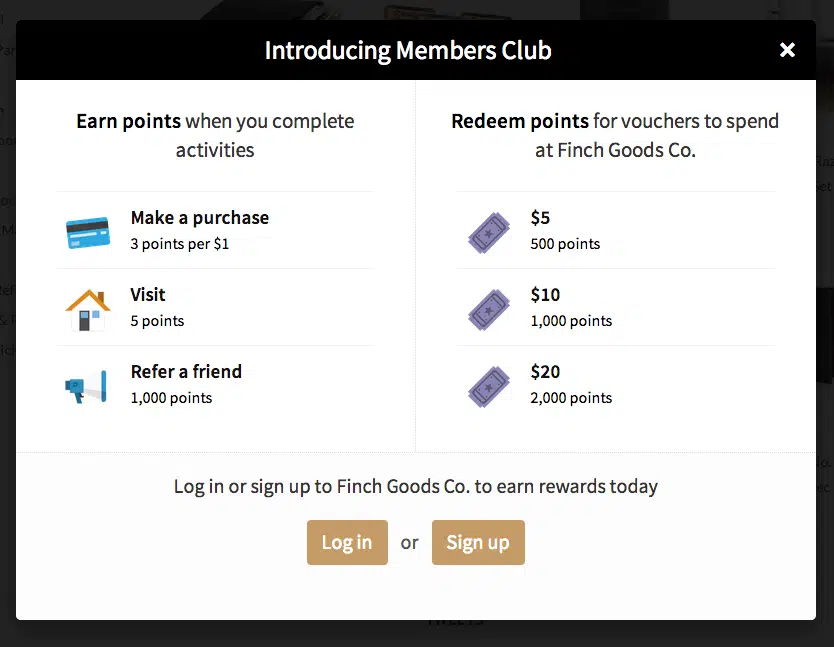Click the megaphone Refer a friend icon
The width and height of the screenshot is (834, 647).
(87, 386)
